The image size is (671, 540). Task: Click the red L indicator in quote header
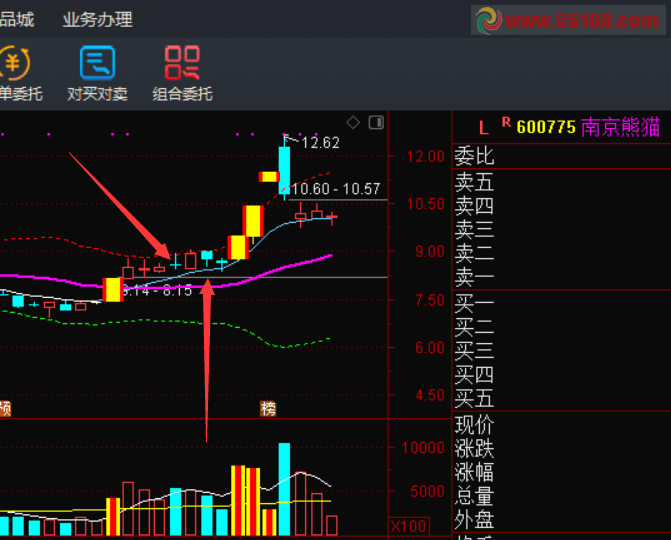click(x=484, y=128)
